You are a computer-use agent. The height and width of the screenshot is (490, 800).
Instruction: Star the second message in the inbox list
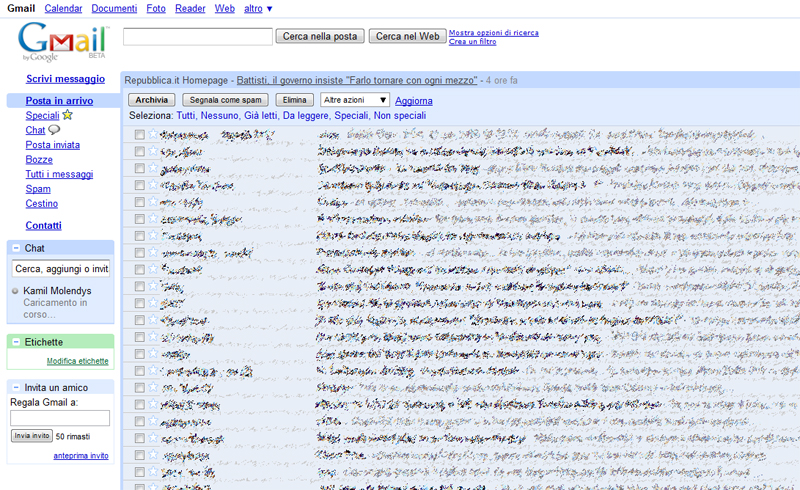153,151
